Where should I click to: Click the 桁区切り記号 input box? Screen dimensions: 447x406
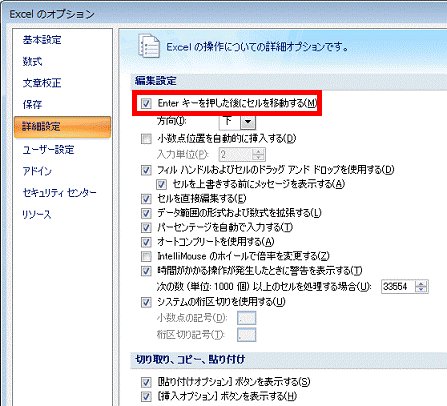247,335
